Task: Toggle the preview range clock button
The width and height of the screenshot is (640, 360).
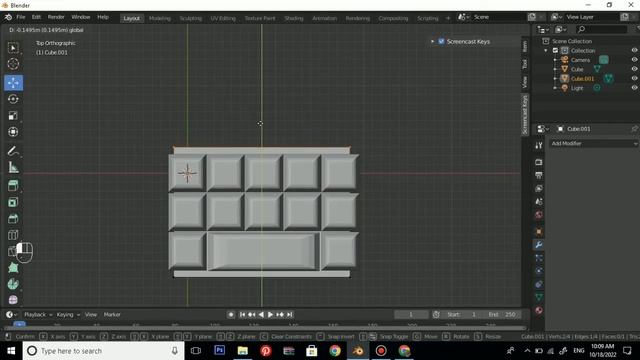Action: [436, 314]
